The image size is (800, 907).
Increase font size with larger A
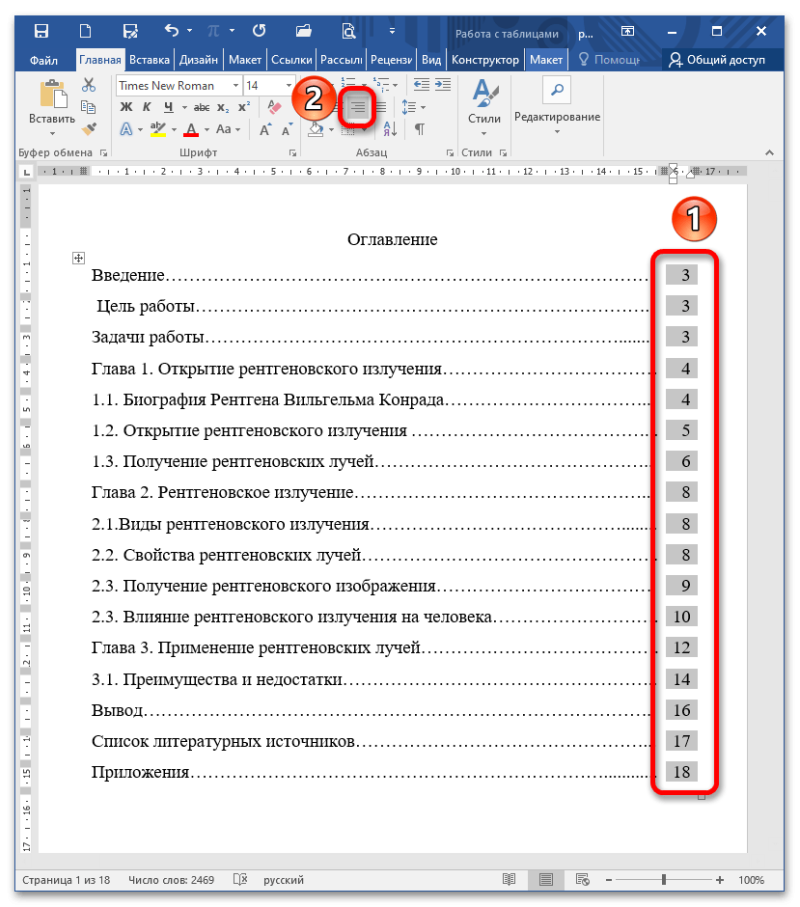[265, 130]
